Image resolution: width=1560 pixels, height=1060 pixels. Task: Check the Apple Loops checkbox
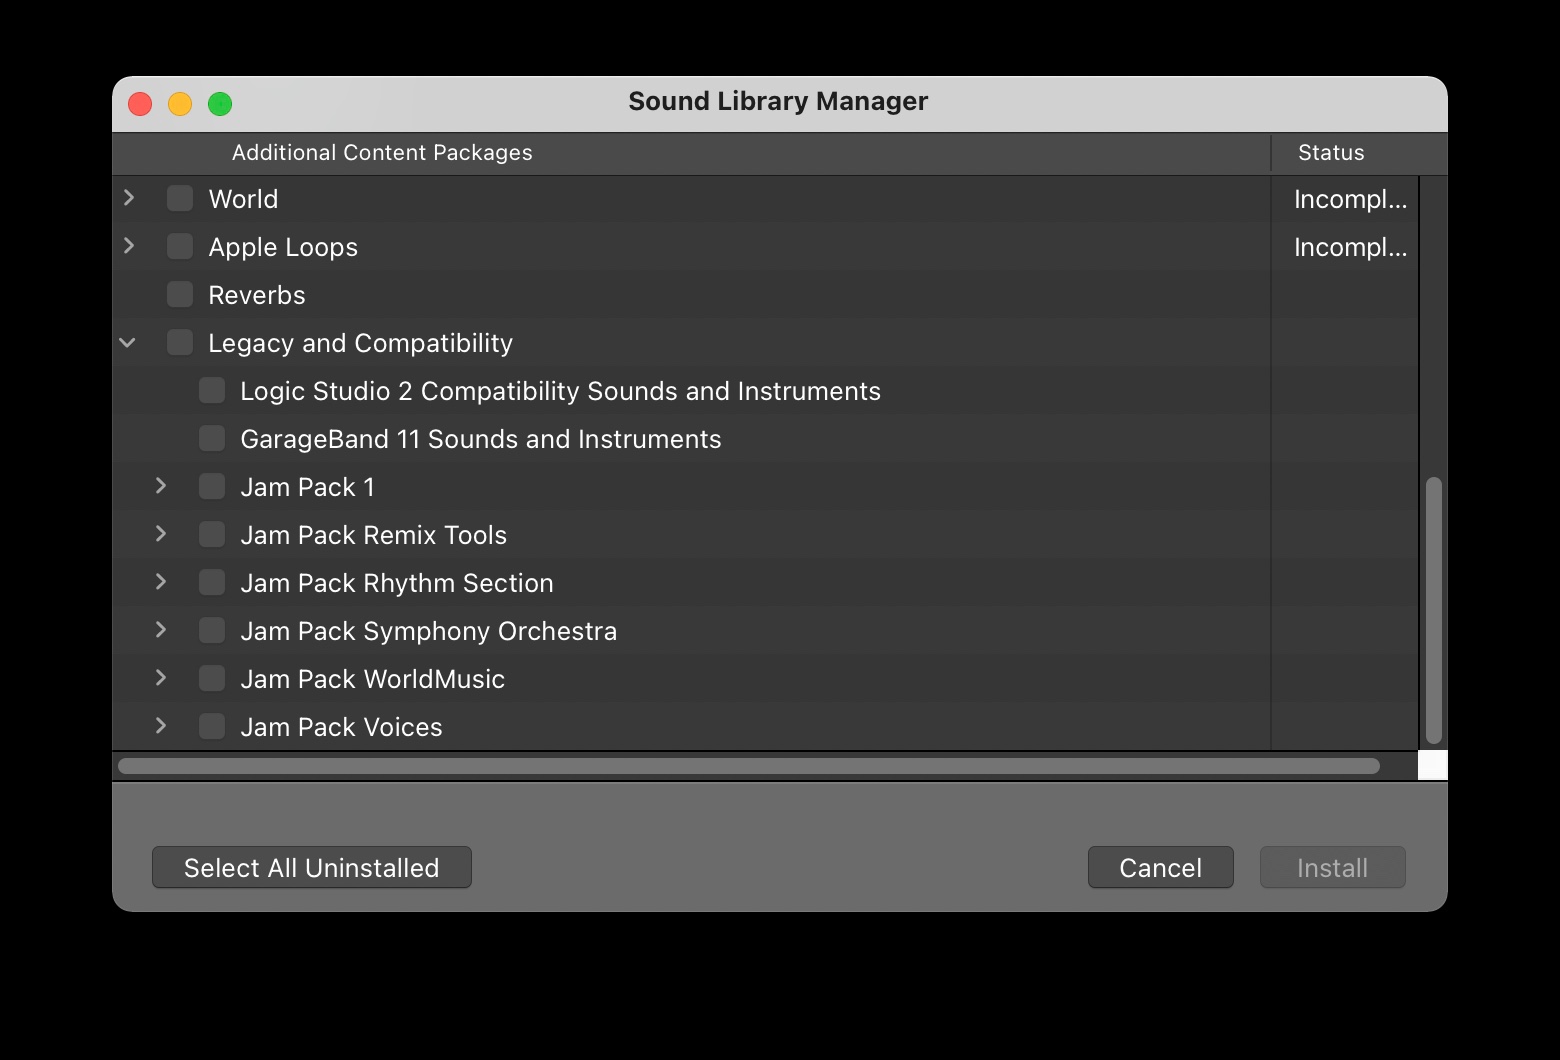(180, 246)
